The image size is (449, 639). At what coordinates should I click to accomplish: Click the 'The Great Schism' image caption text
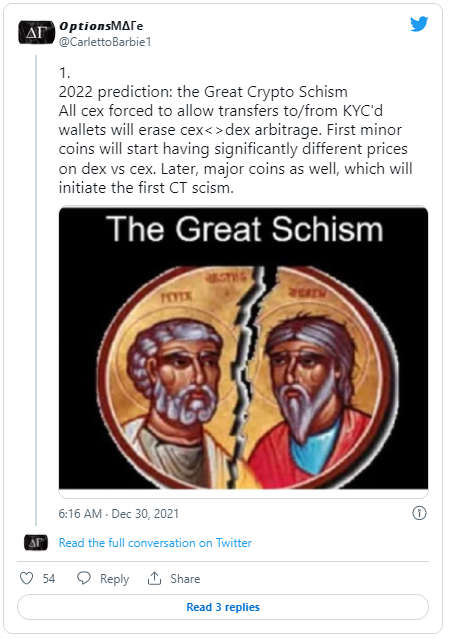pyautogui.click(x=244, y=229)
